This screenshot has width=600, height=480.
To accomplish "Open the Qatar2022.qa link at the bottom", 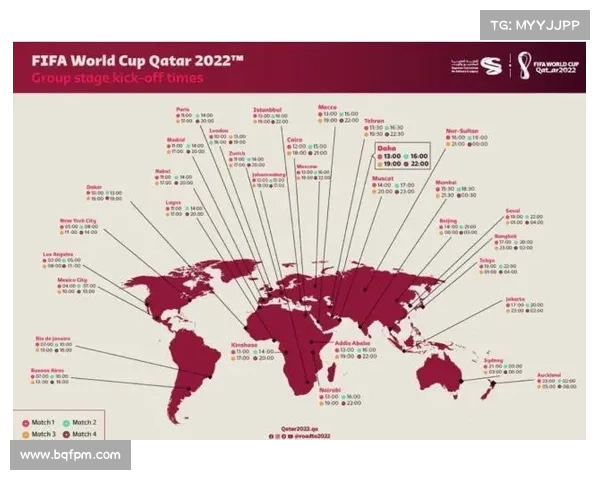I will point(300,429).
